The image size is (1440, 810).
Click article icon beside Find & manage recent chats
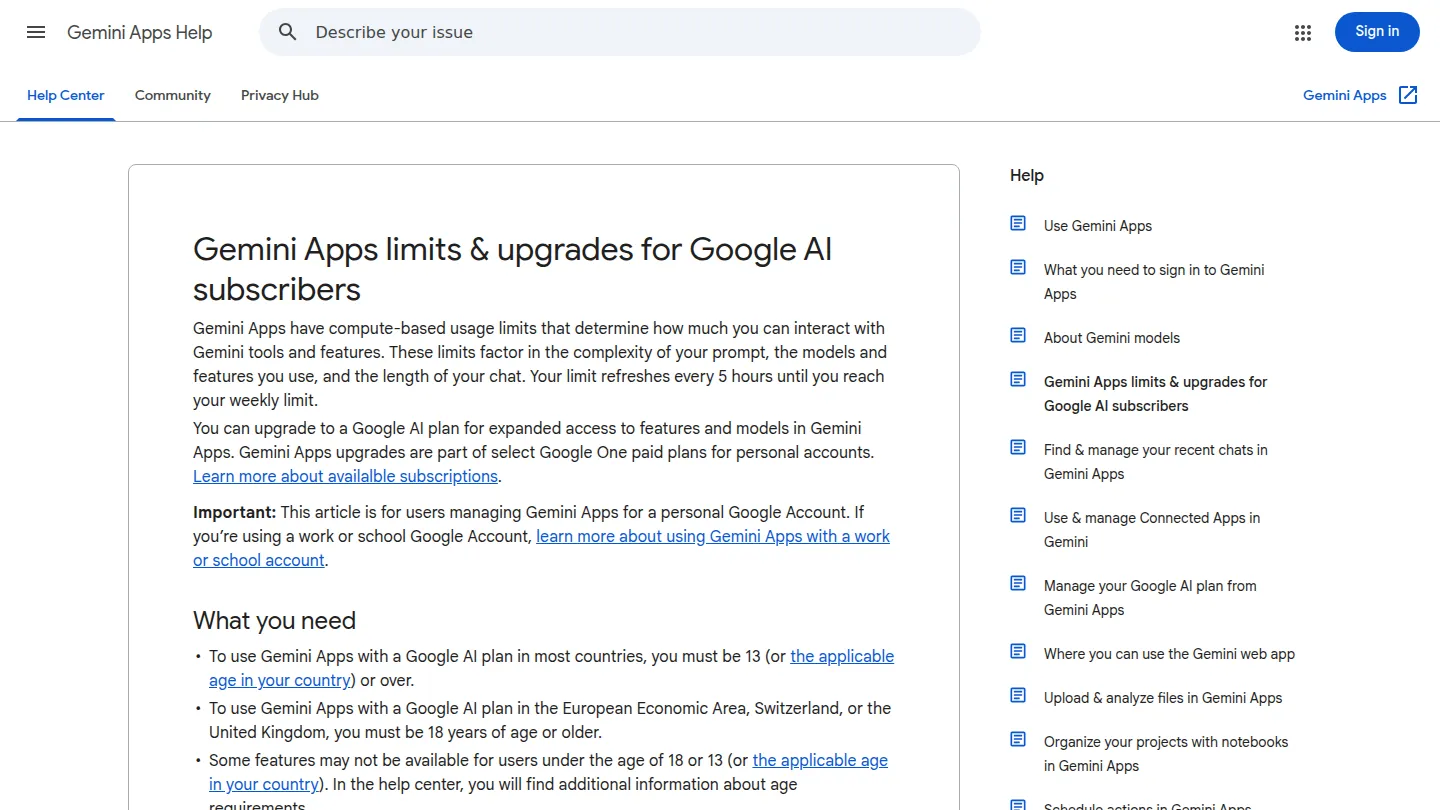tap(1018, 447)
